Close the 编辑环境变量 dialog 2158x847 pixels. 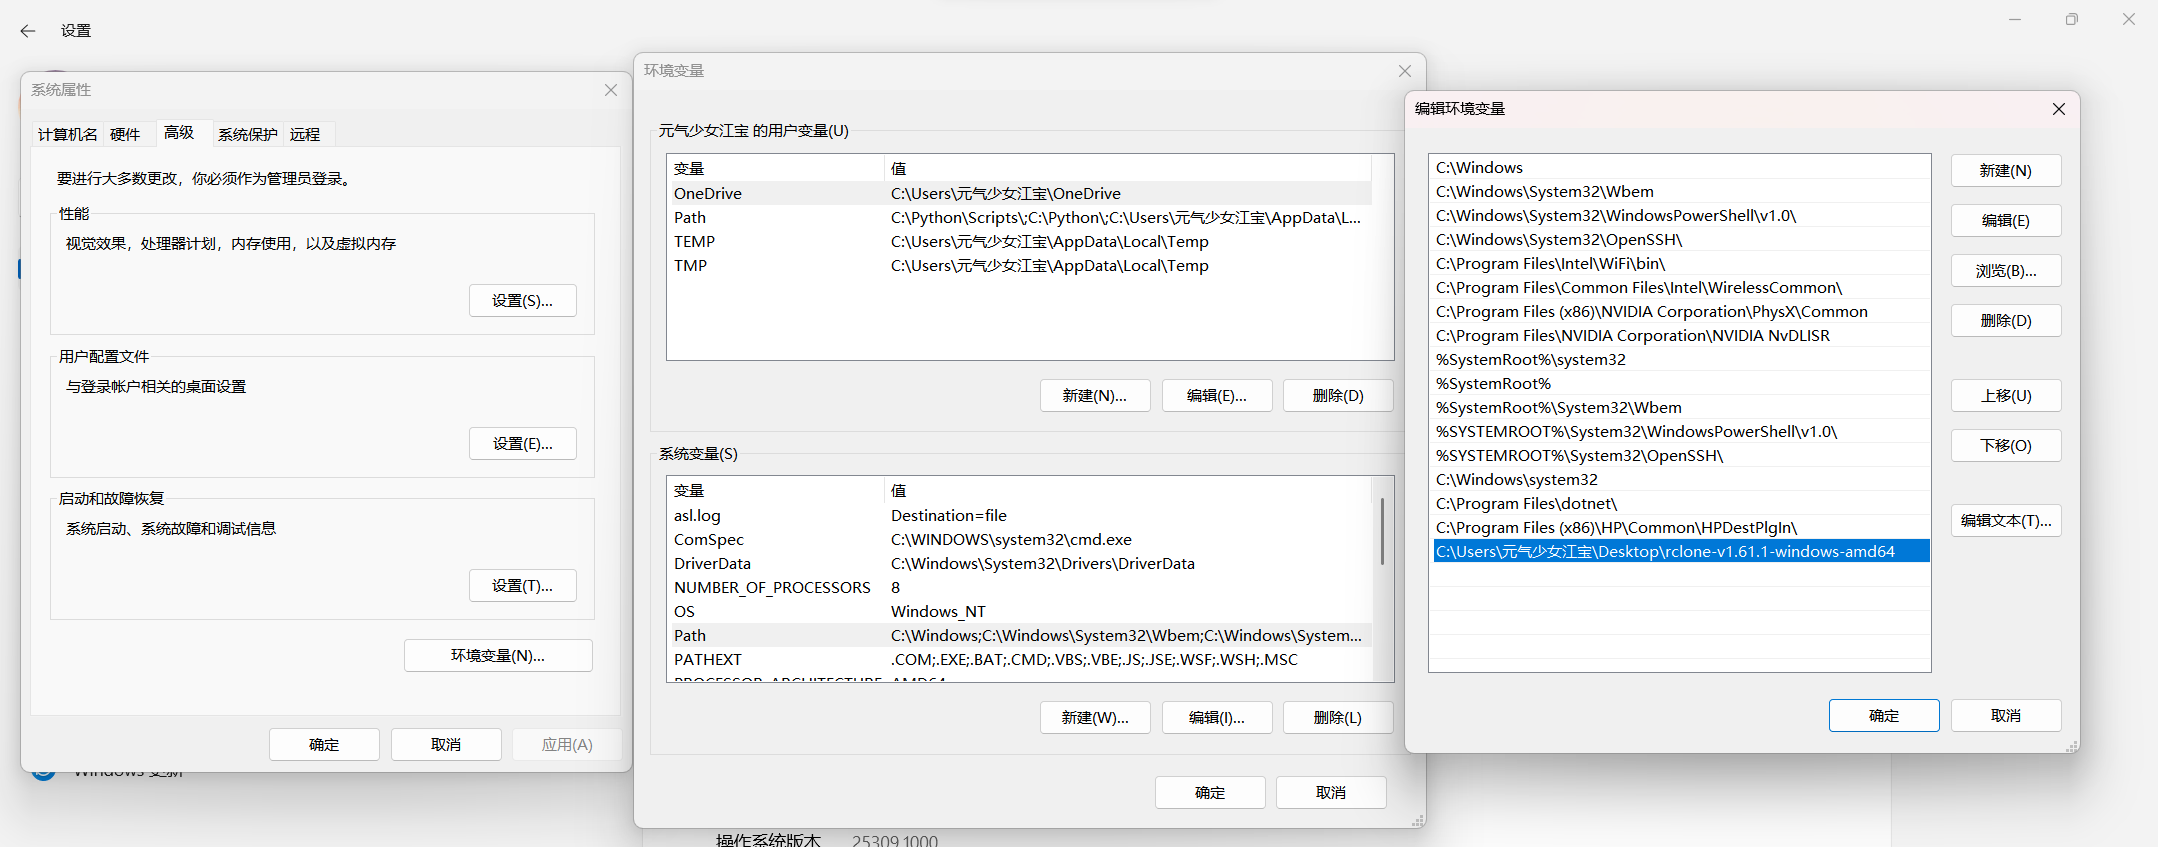2058,109
